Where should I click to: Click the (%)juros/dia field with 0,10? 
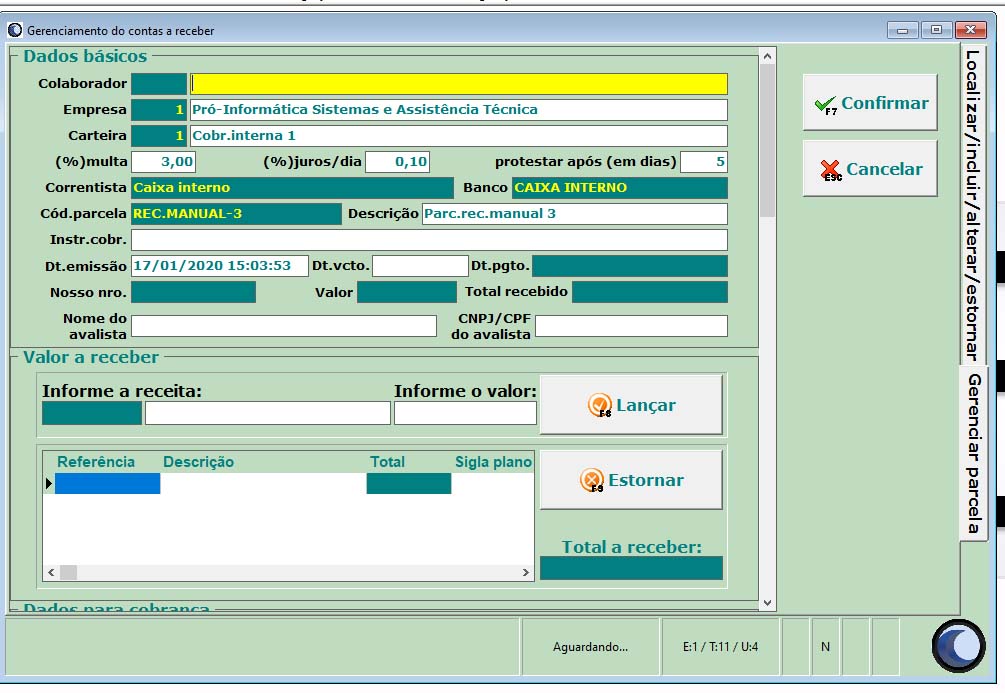[397, 162]
